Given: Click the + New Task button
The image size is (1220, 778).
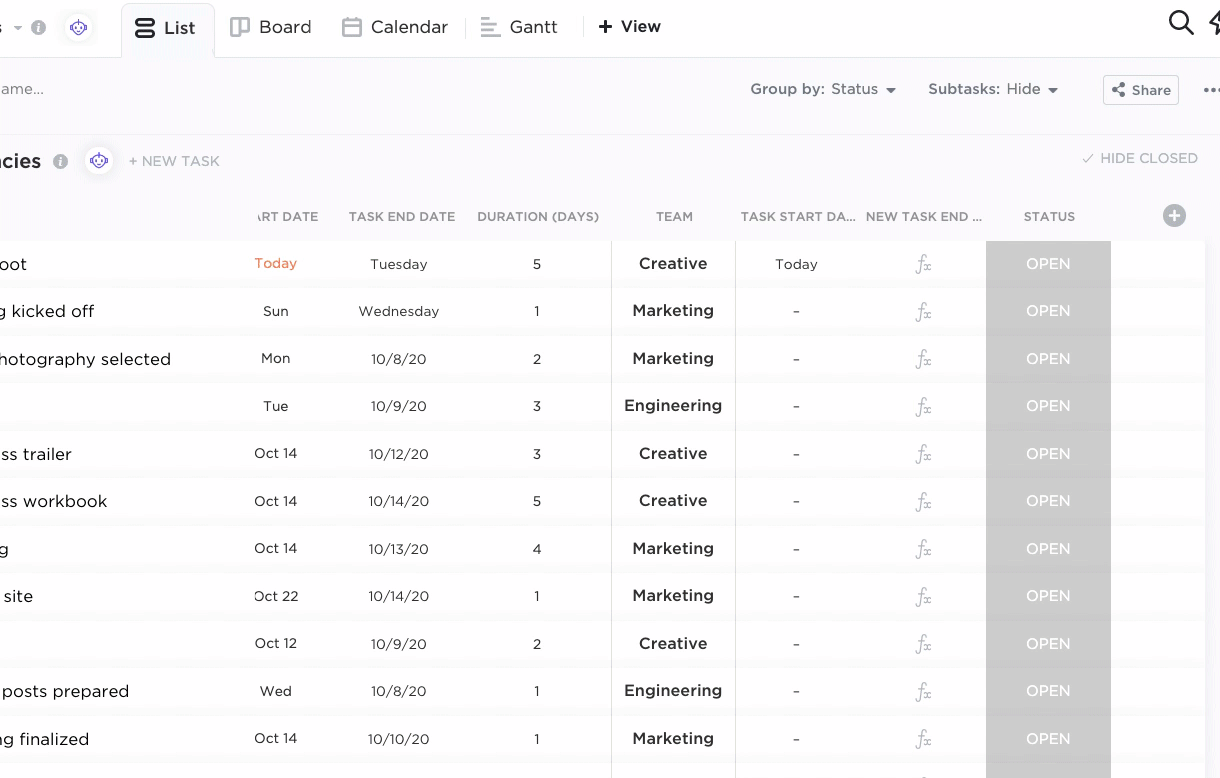Looking at the screenshot, I should (x=174, y=161).
